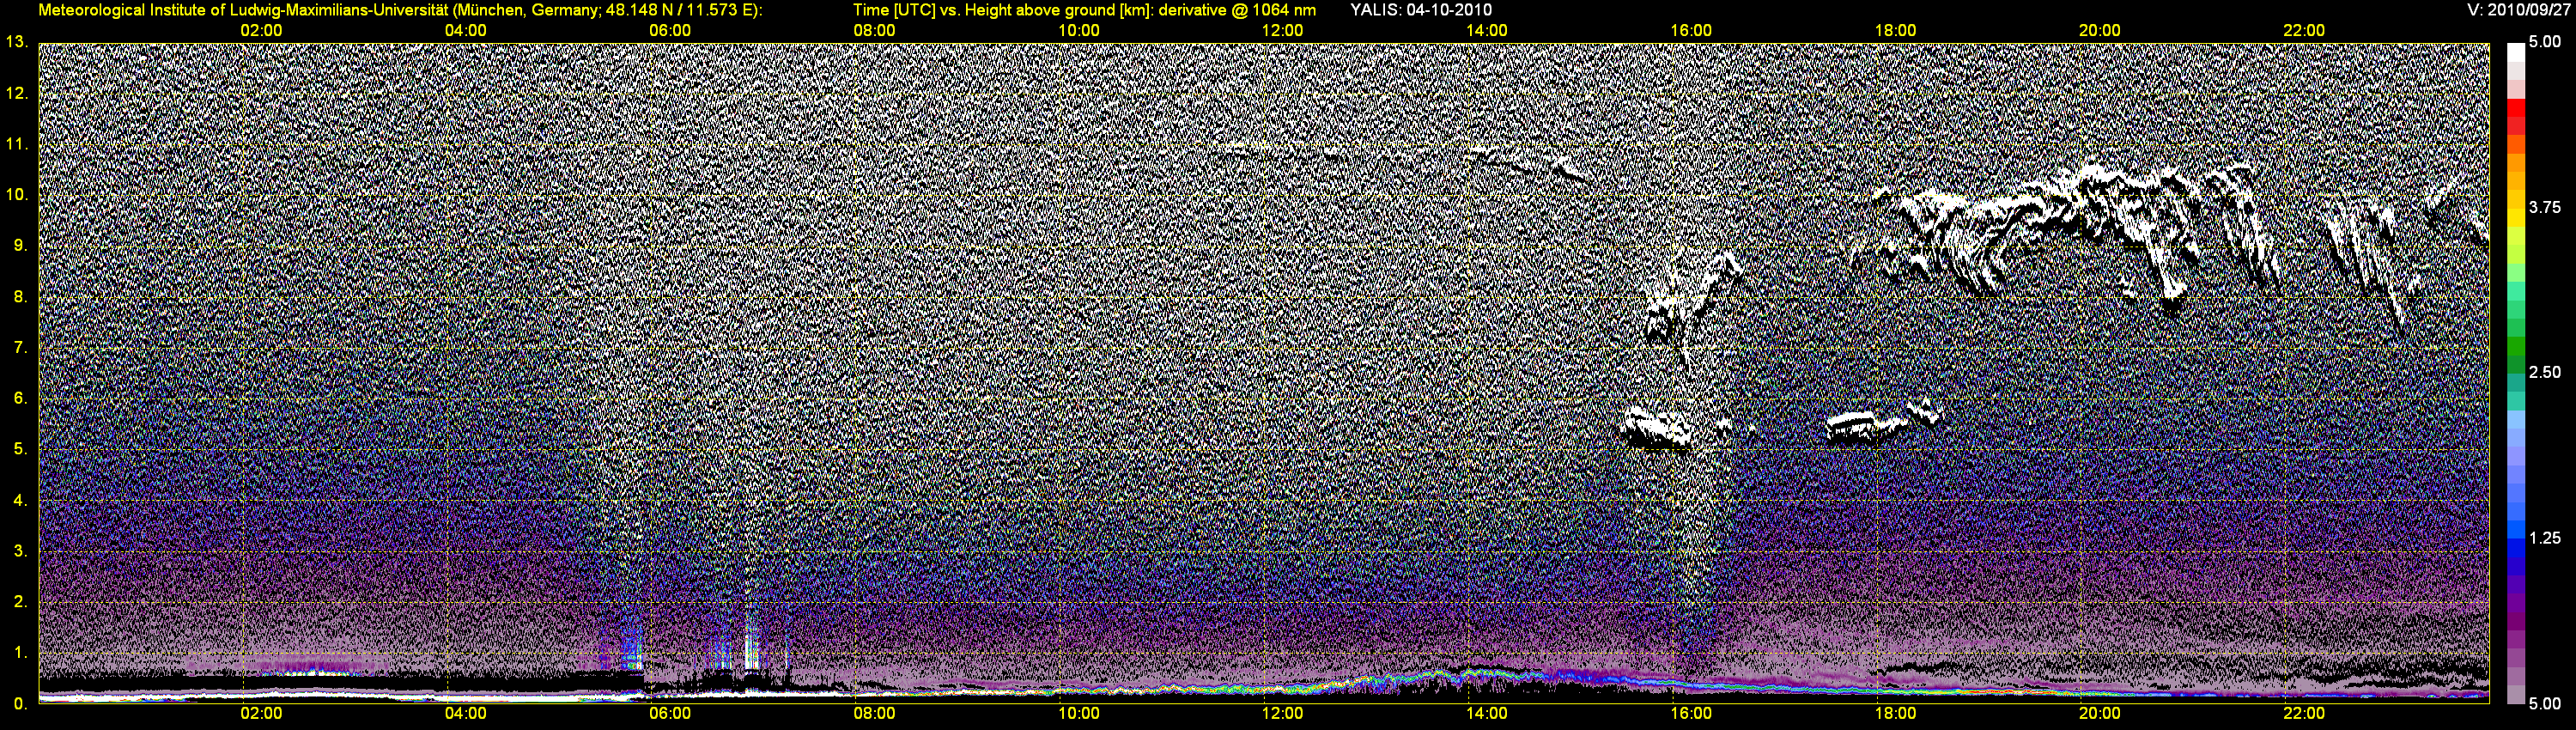The height and width of the screenshot is (730, 2576).
Task: Click '04:00' on the top time axis
Action: (x=466, y=31)
